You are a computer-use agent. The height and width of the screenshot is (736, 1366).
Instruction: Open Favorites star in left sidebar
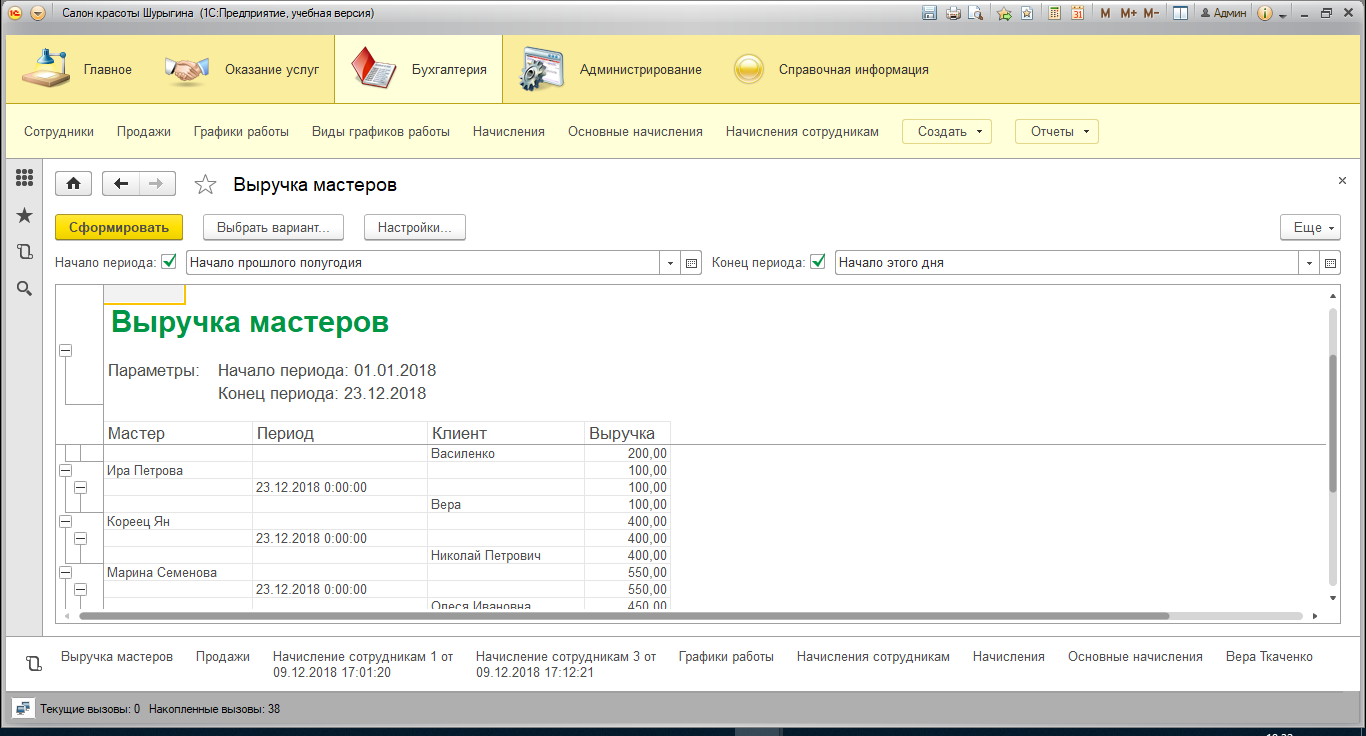(x=25, y=215)
